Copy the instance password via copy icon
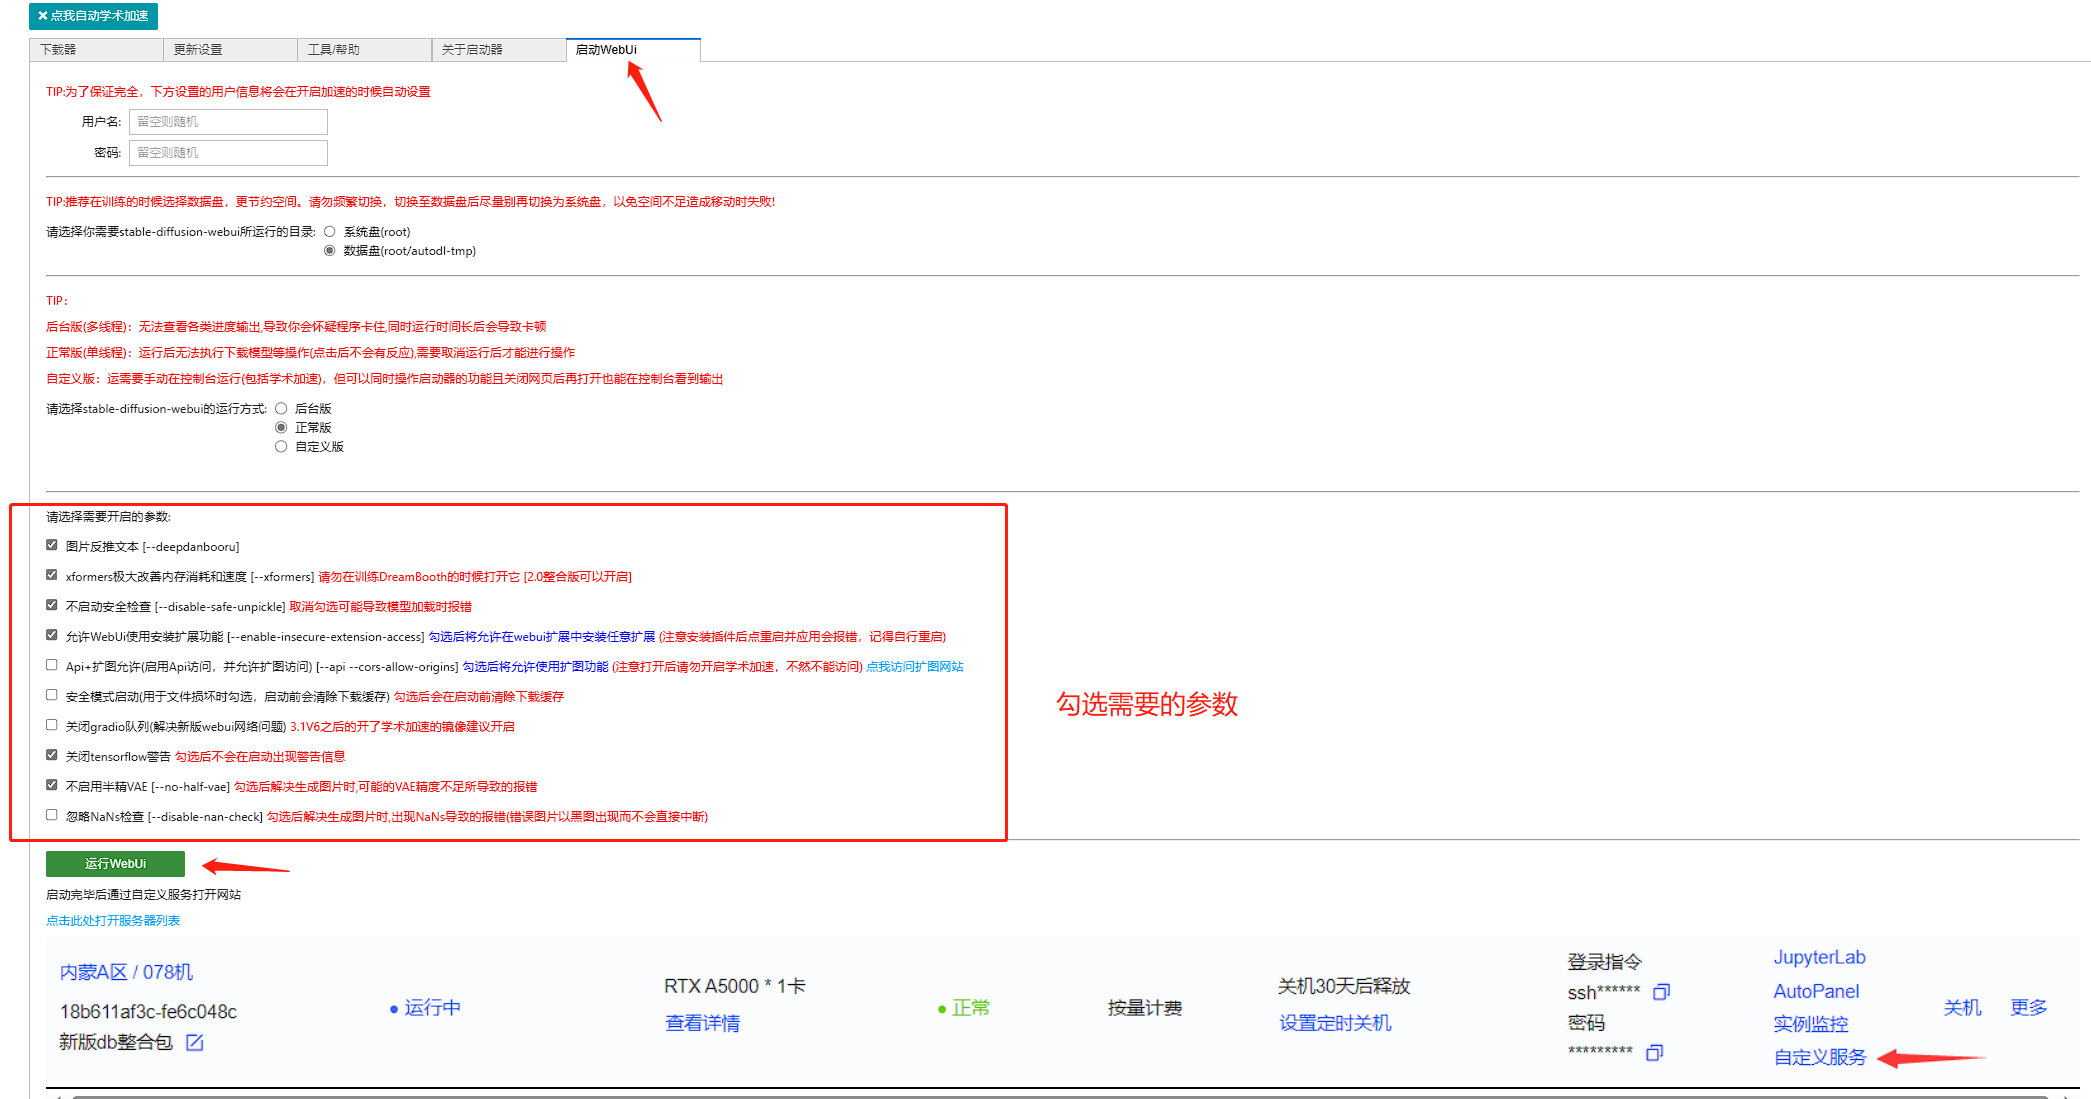2091x1099 pixels. 1656,1052
